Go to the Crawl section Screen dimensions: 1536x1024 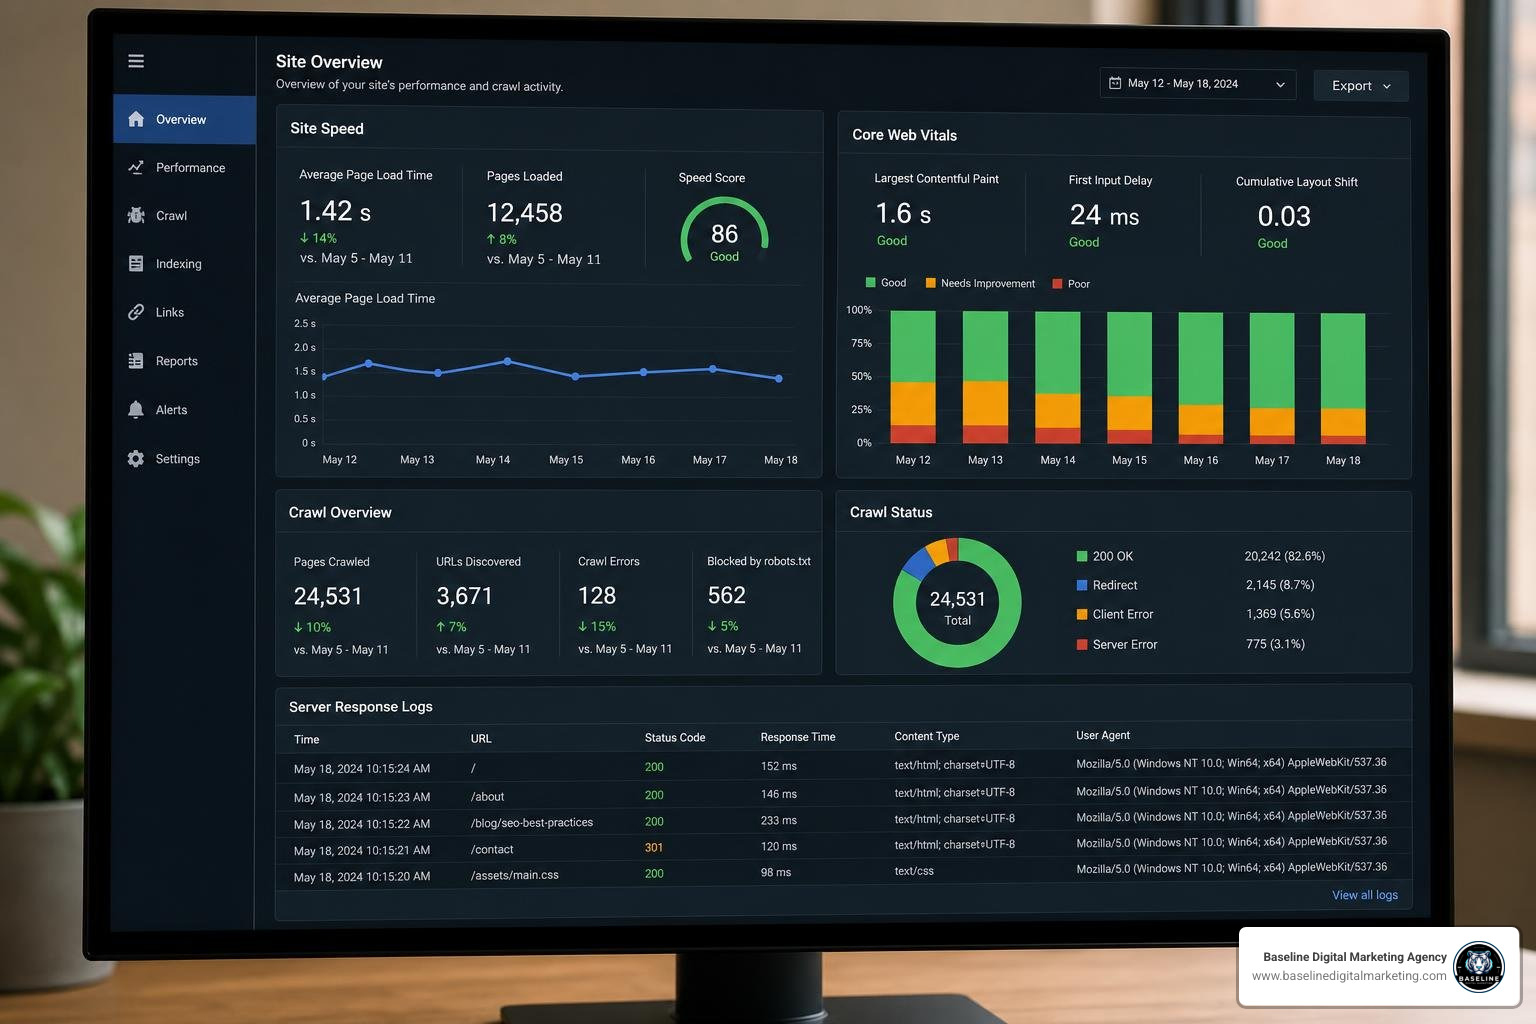pyautogui.click(x=184, y=215)
